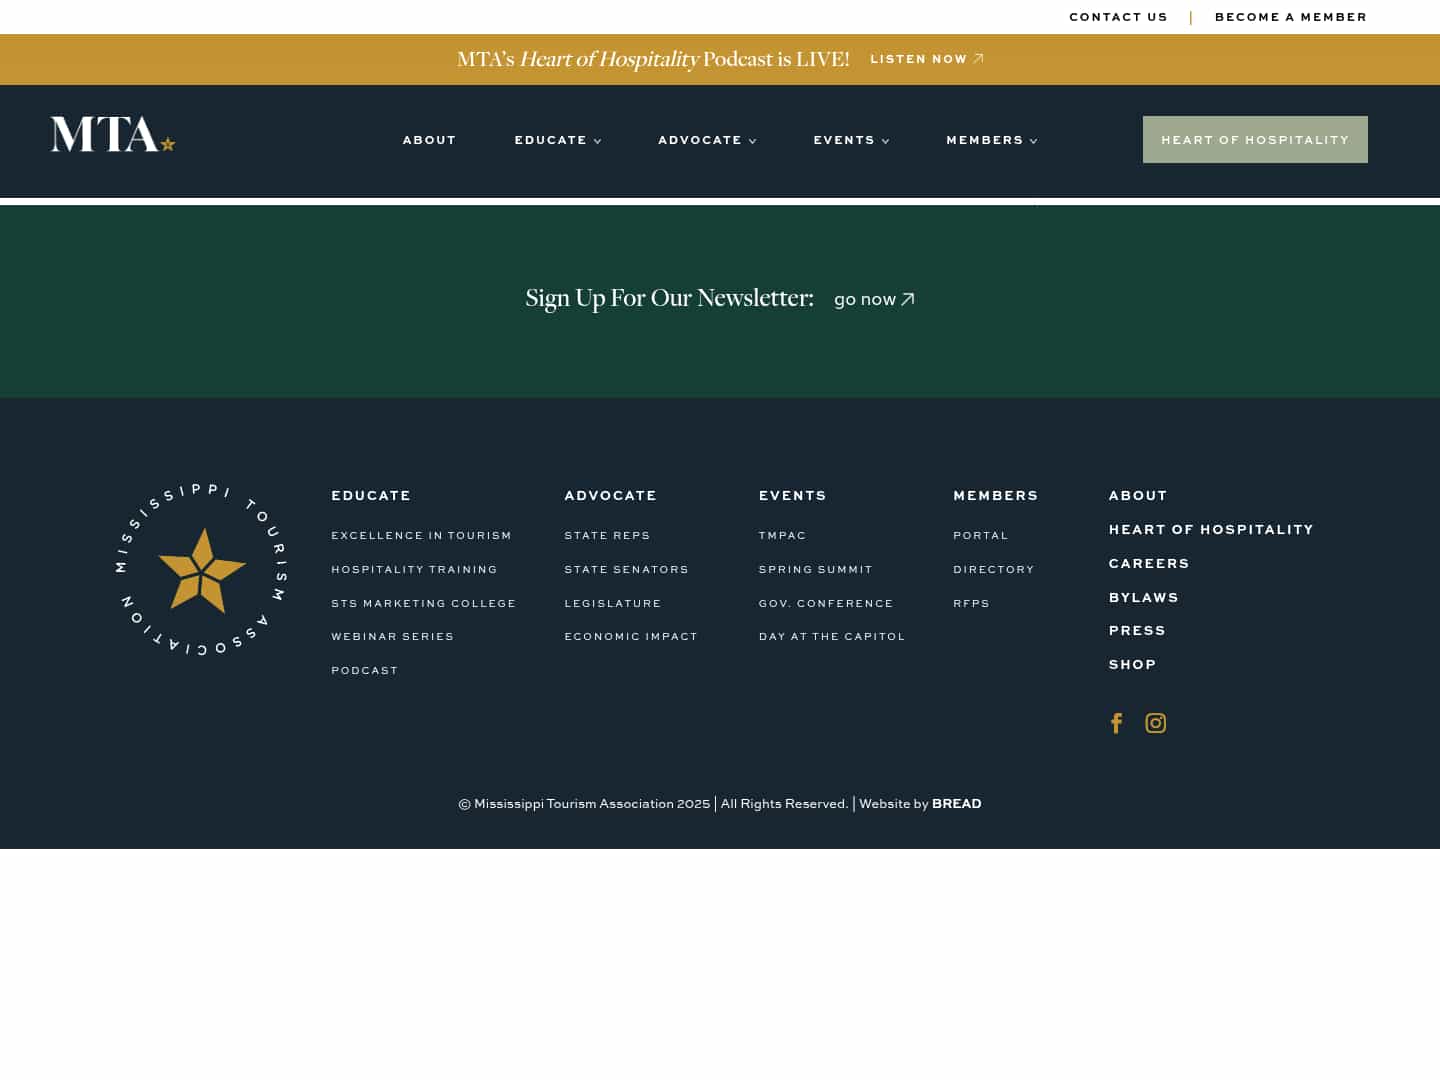Click the circular Mississippi Tourism Association seal
Viewport: 1440px width, 1080px height.
[201, 569]
